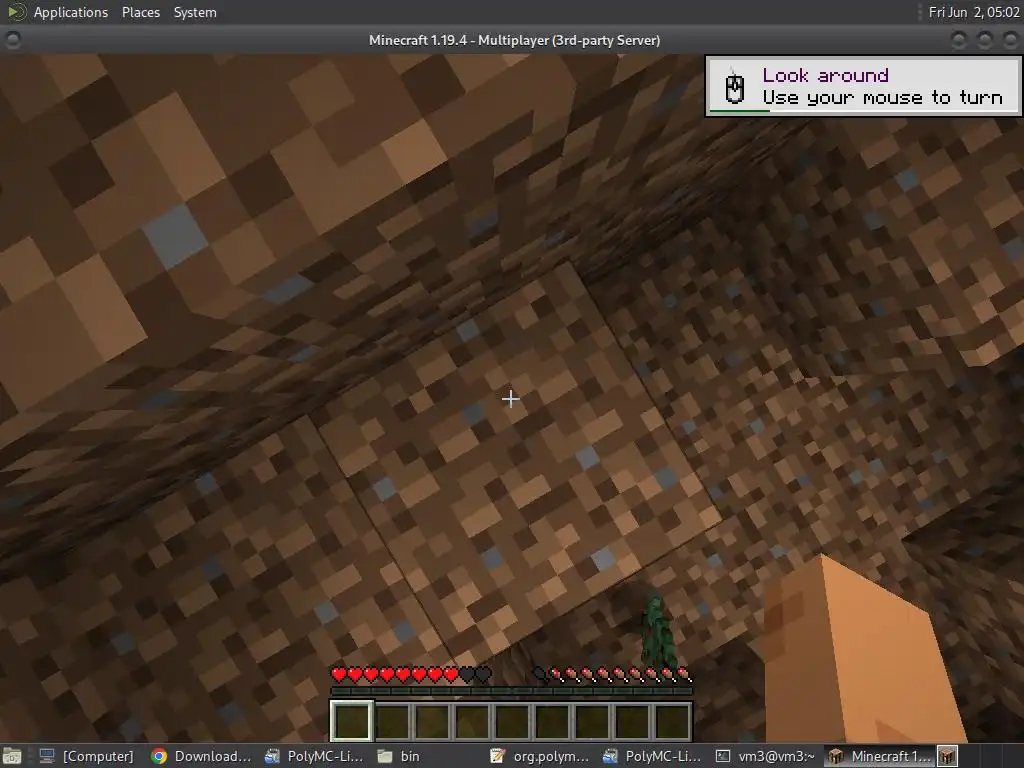Select the middle fifth hotbar slot
The height and width of the screenshot is (768, 1024).
coord(511,720)
